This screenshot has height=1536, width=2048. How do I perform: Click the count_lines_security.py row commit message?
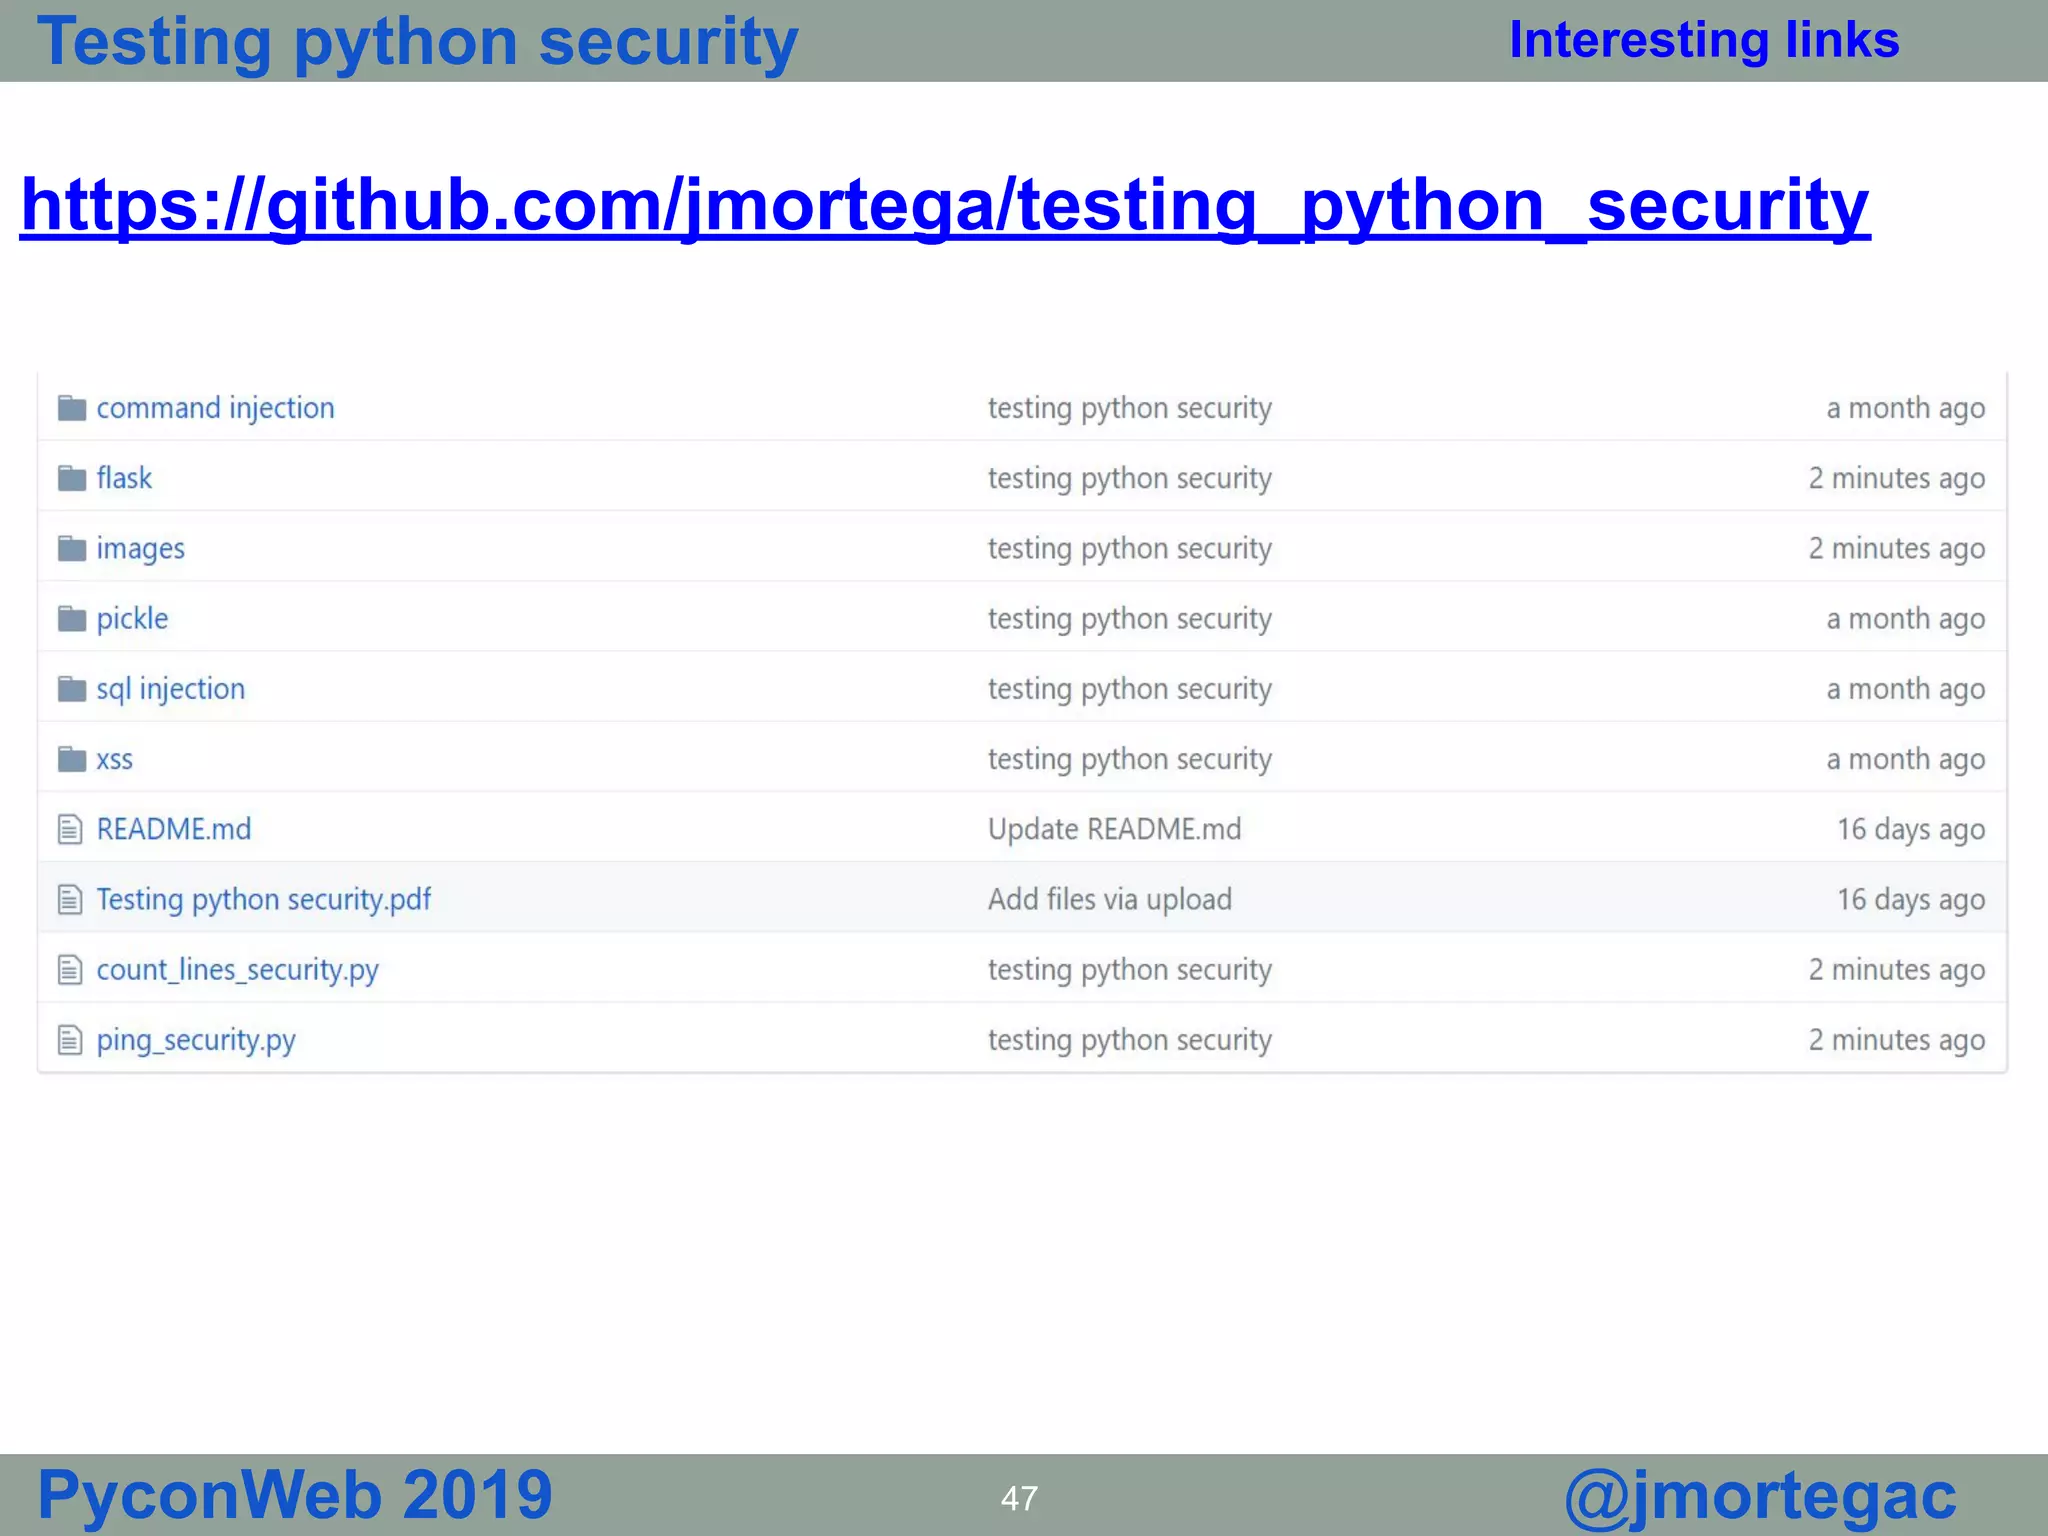tap(1130, 970)
